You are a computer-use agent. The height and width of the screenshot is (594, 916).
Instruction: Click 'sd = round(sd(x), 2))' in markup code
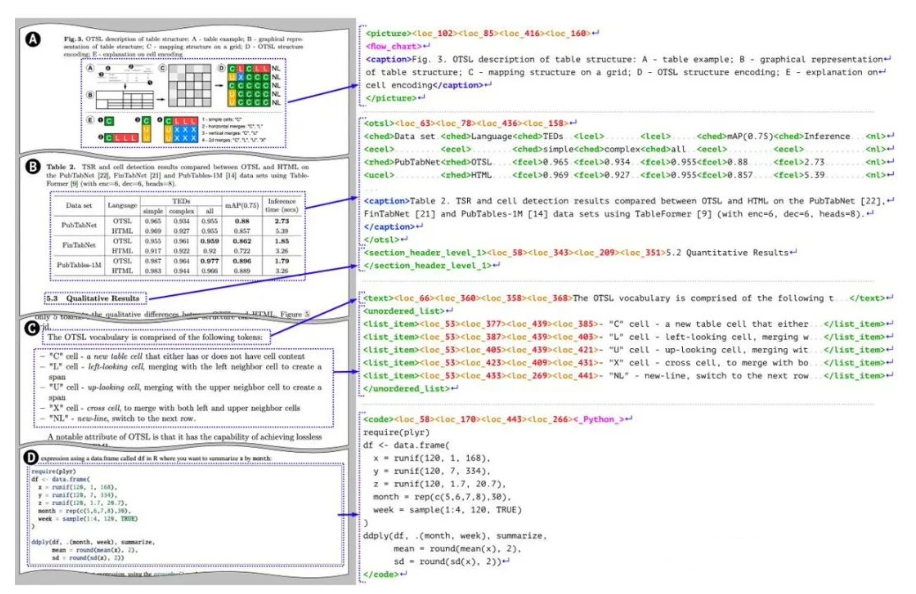447,561
